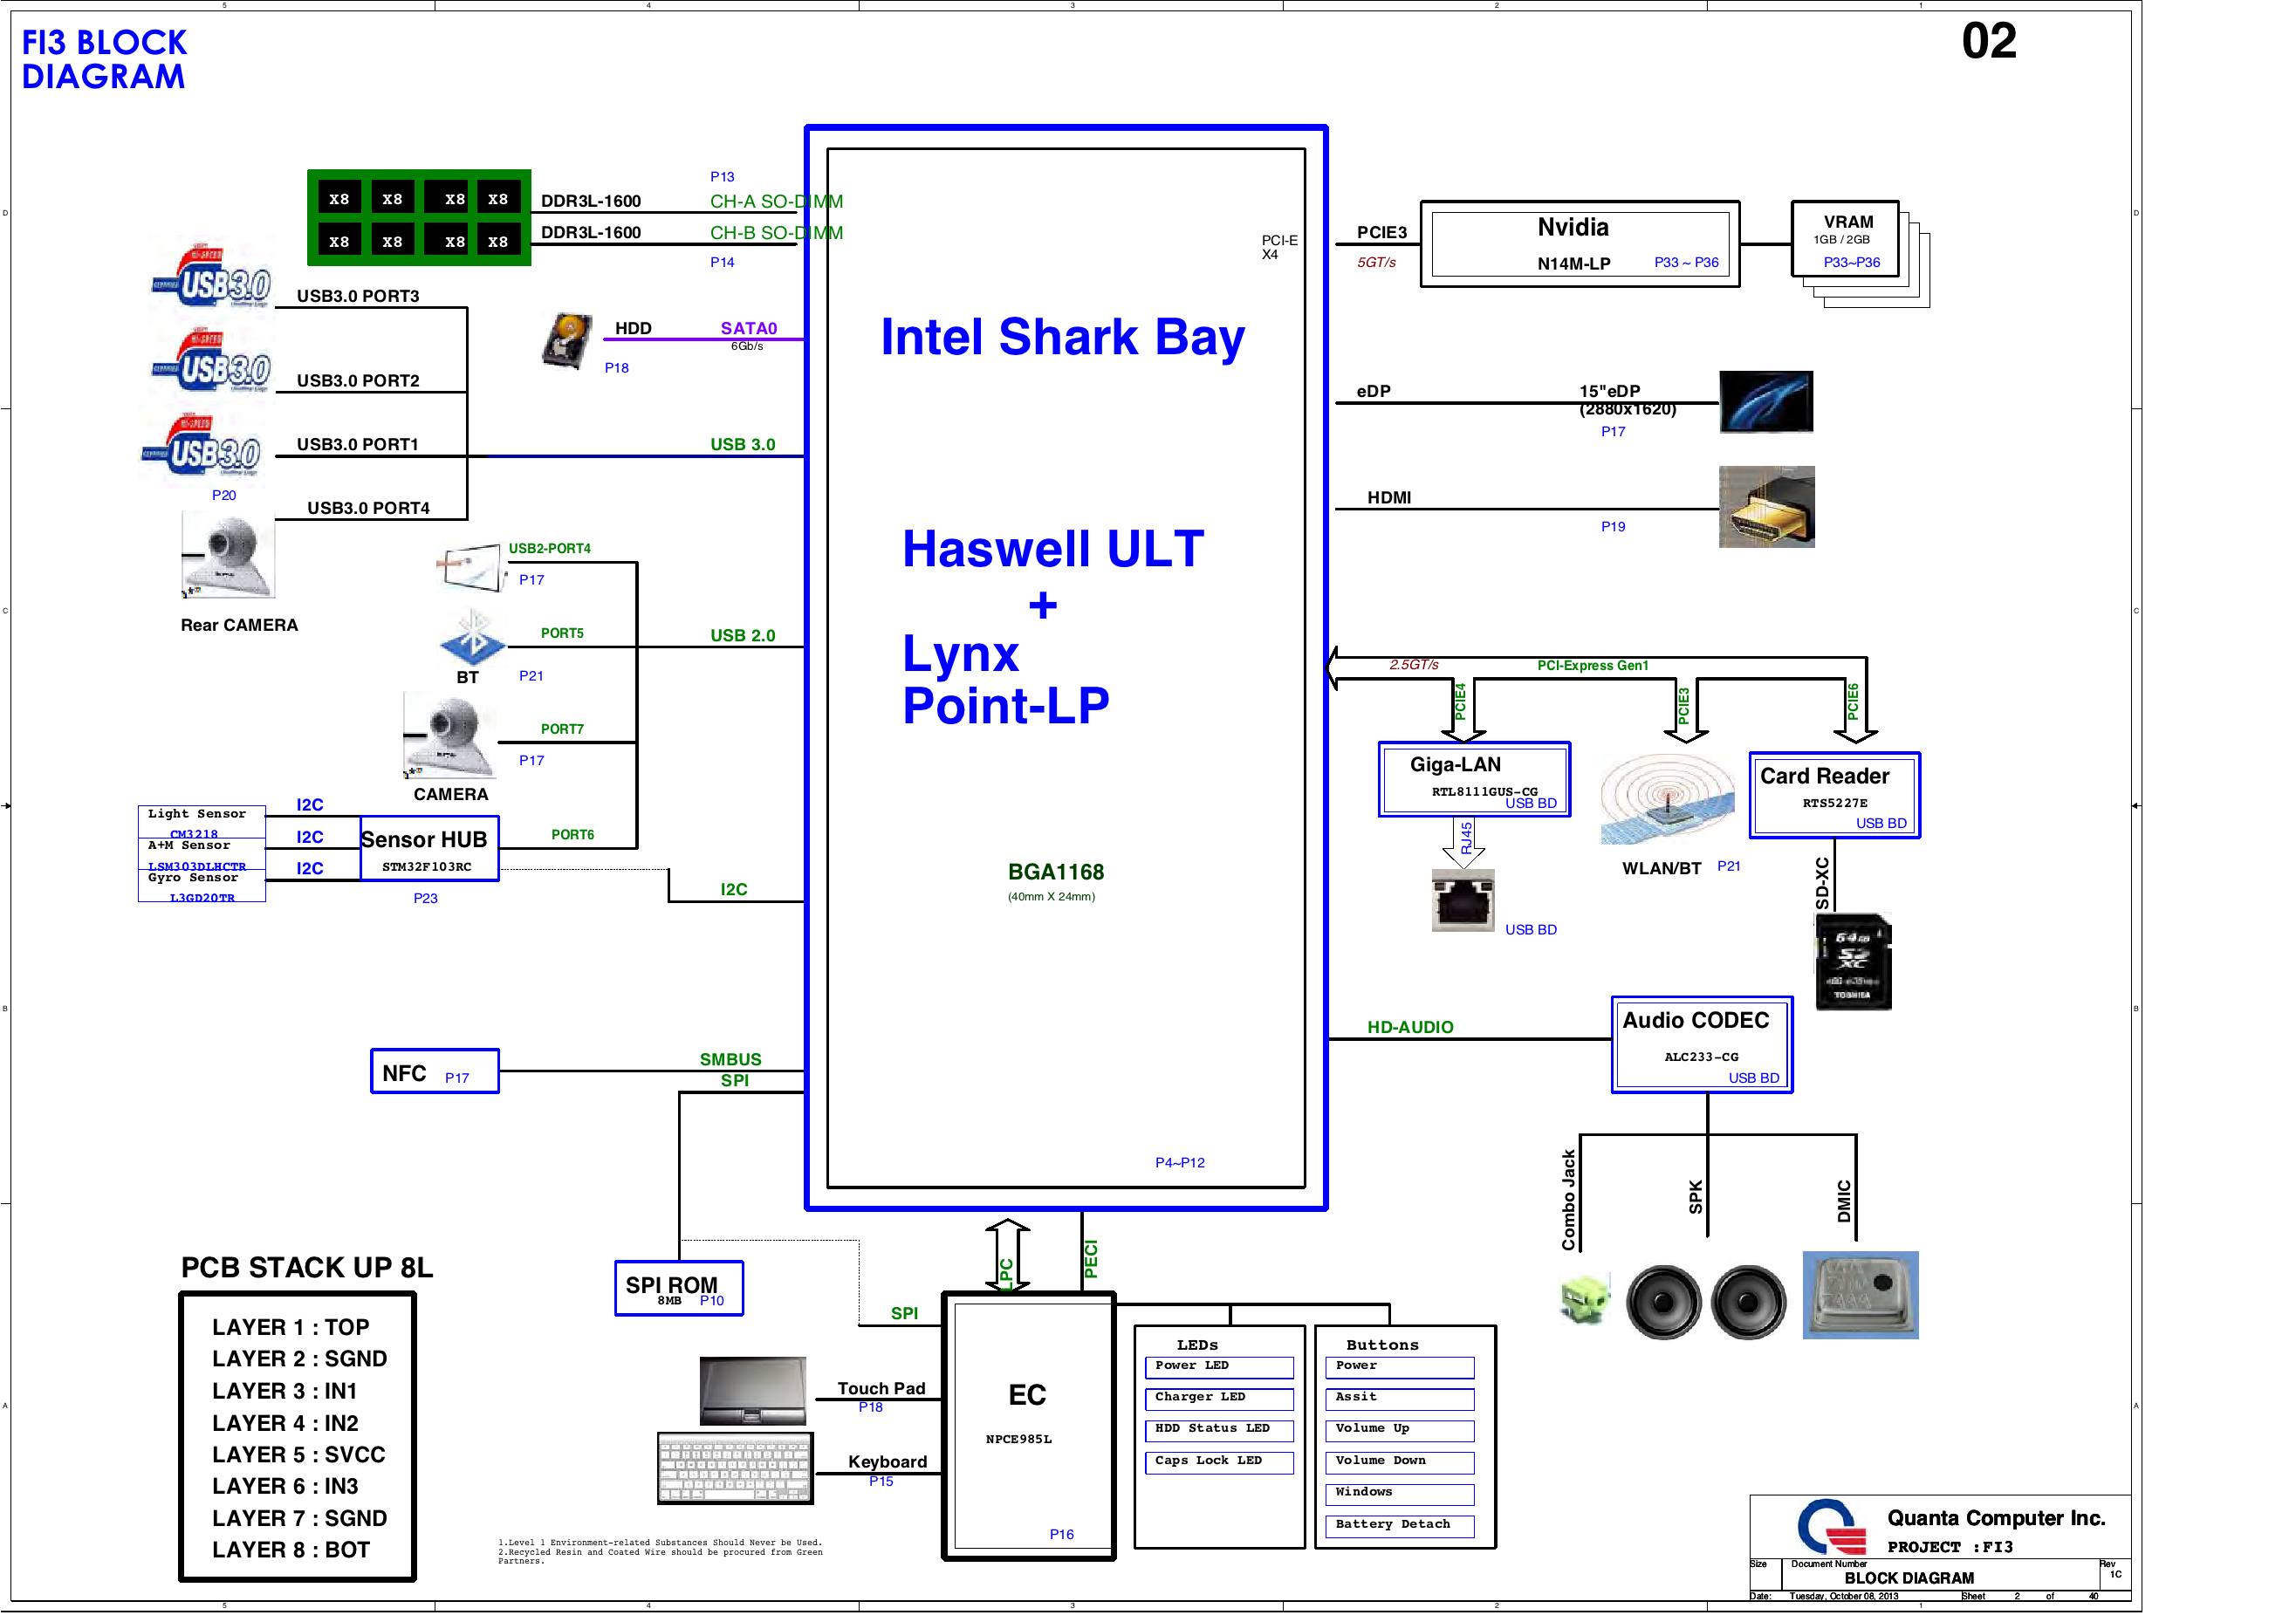The height and width of the screenshot is (1622, 2296).
Task: Click the left speaker icon
Action: pyautogui.click(x=1663, y=1302)
